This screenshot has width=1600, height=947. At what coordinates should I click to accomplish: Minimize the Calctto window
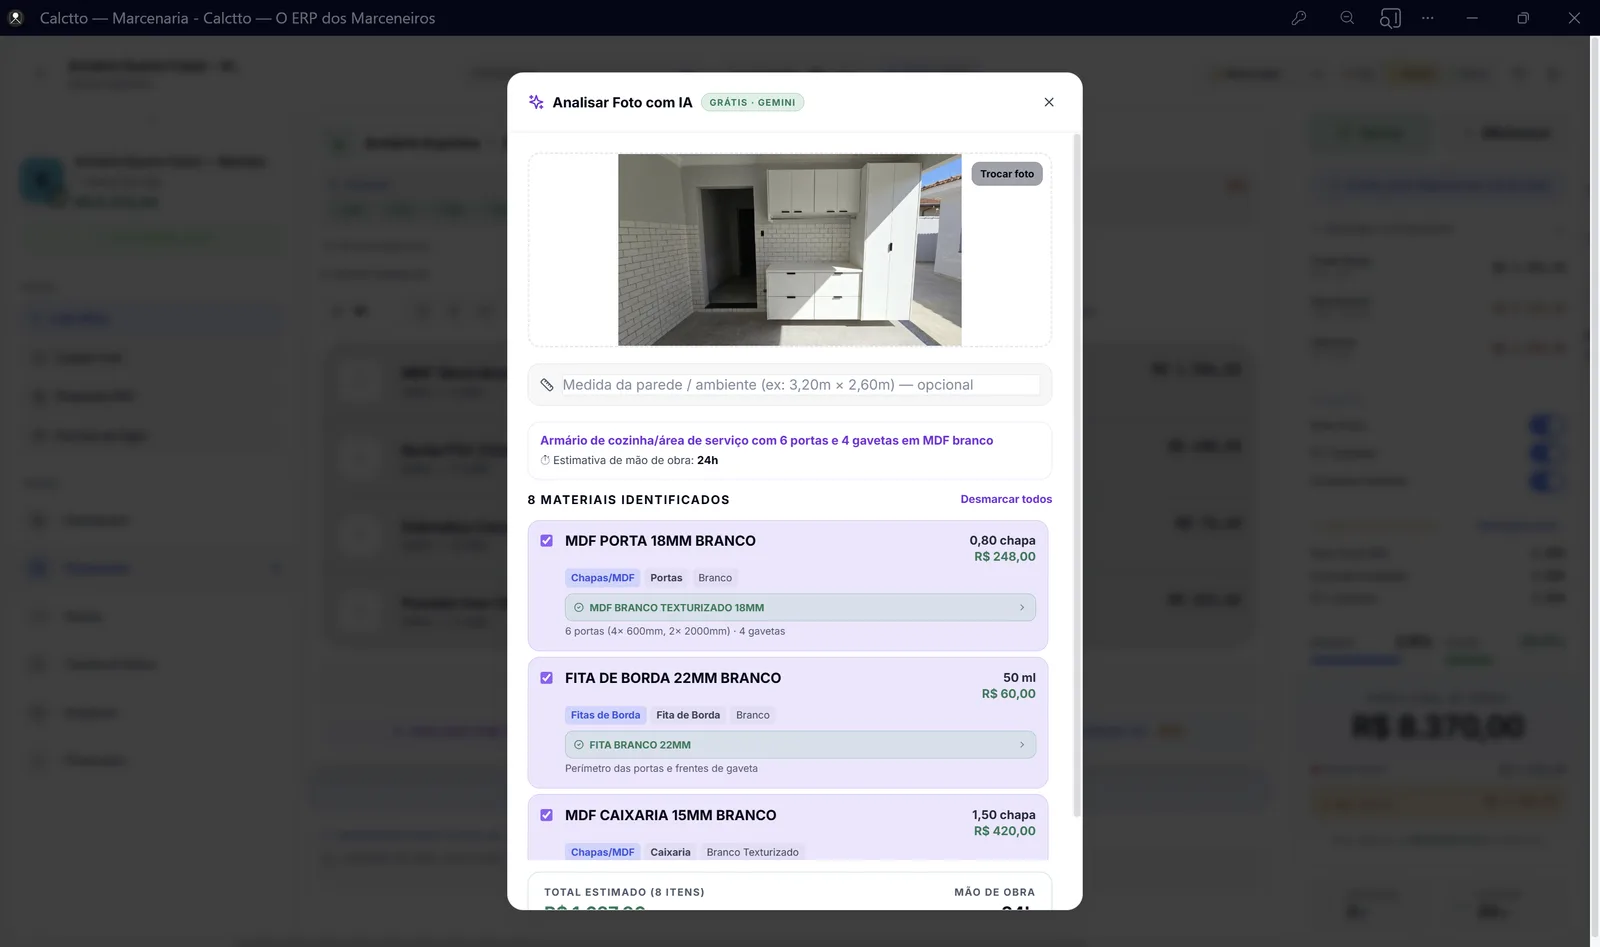pyautogui.click(x=1472, y=18)
